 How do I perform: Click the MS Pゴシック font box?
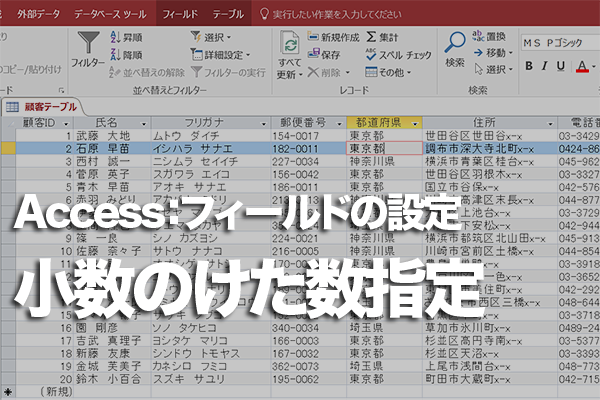560,43
